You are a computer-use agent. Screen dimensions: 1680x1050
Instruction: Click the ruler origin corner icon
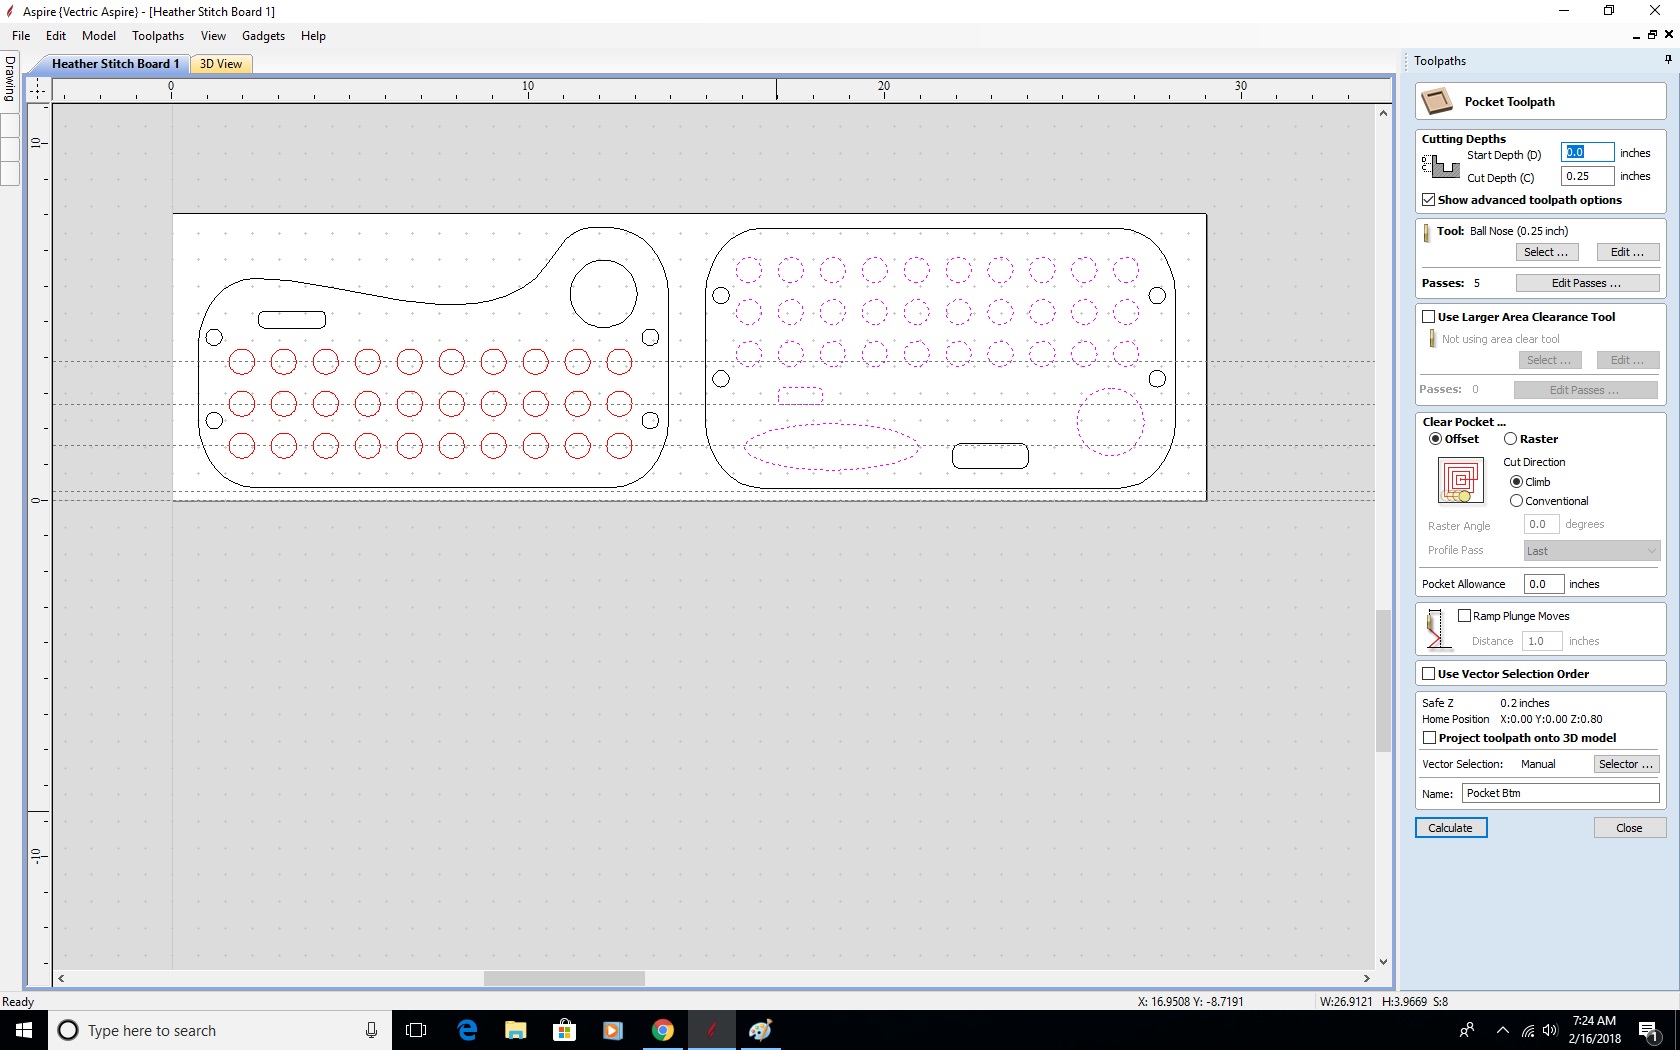click(x=37, y=90)
